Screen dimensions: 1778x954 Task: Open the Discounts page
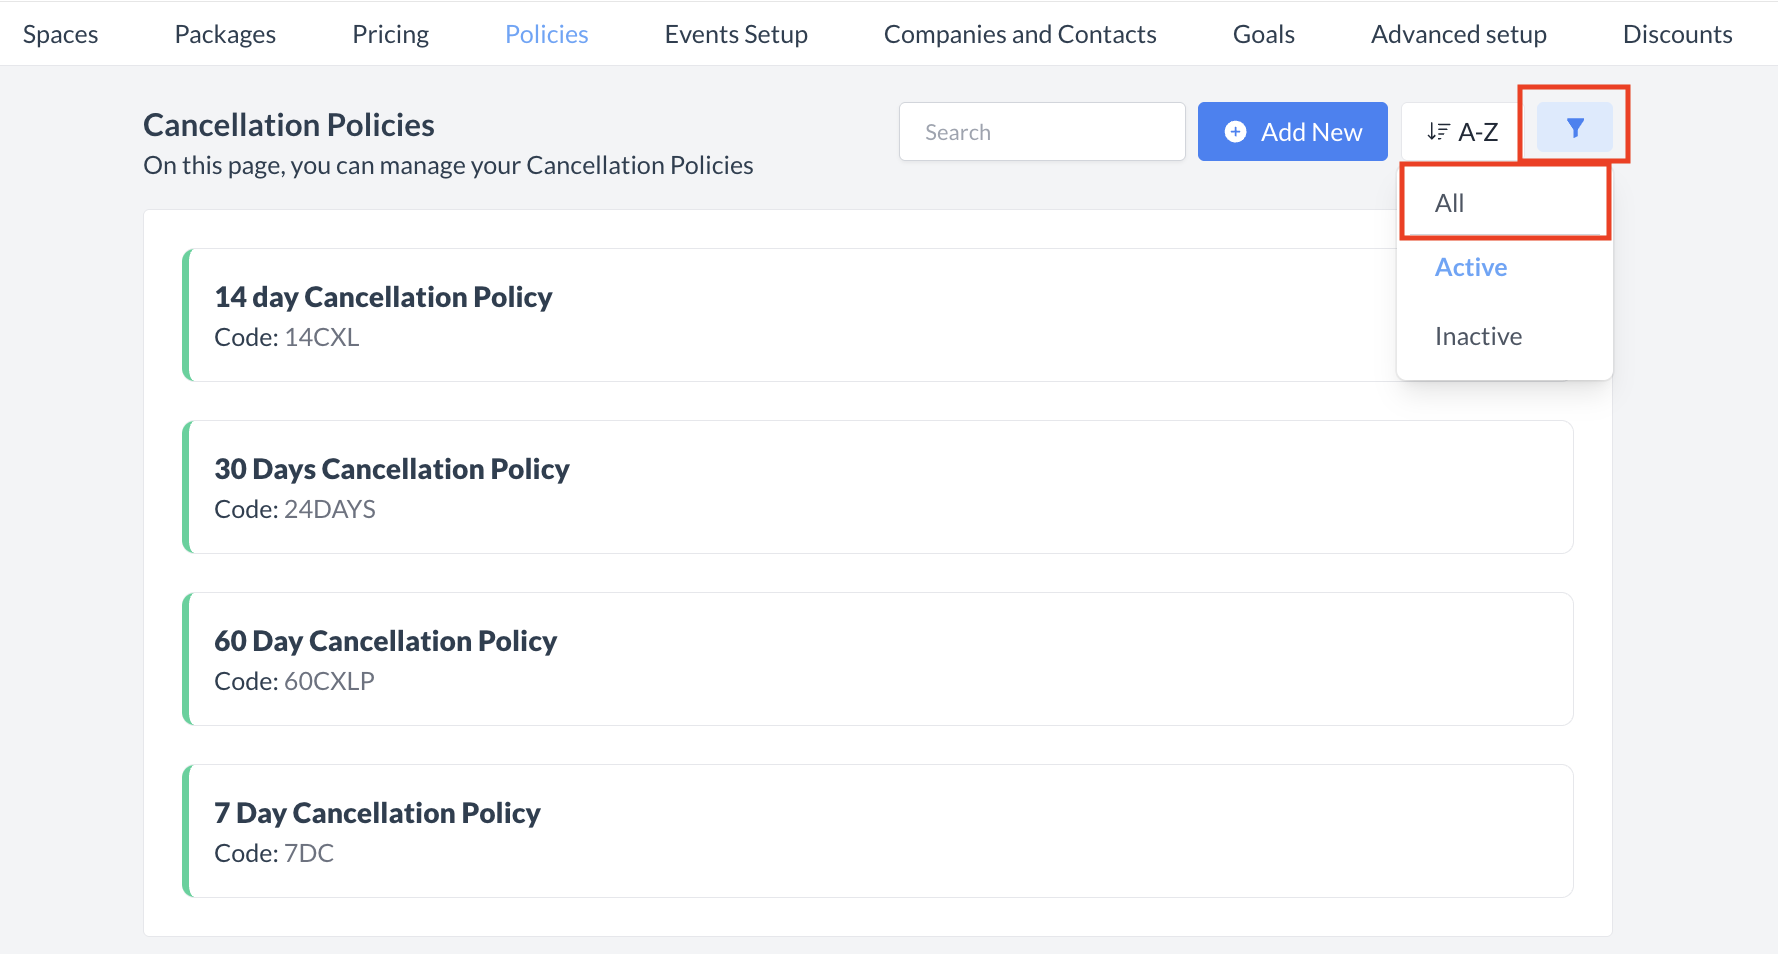(1678, 33)
